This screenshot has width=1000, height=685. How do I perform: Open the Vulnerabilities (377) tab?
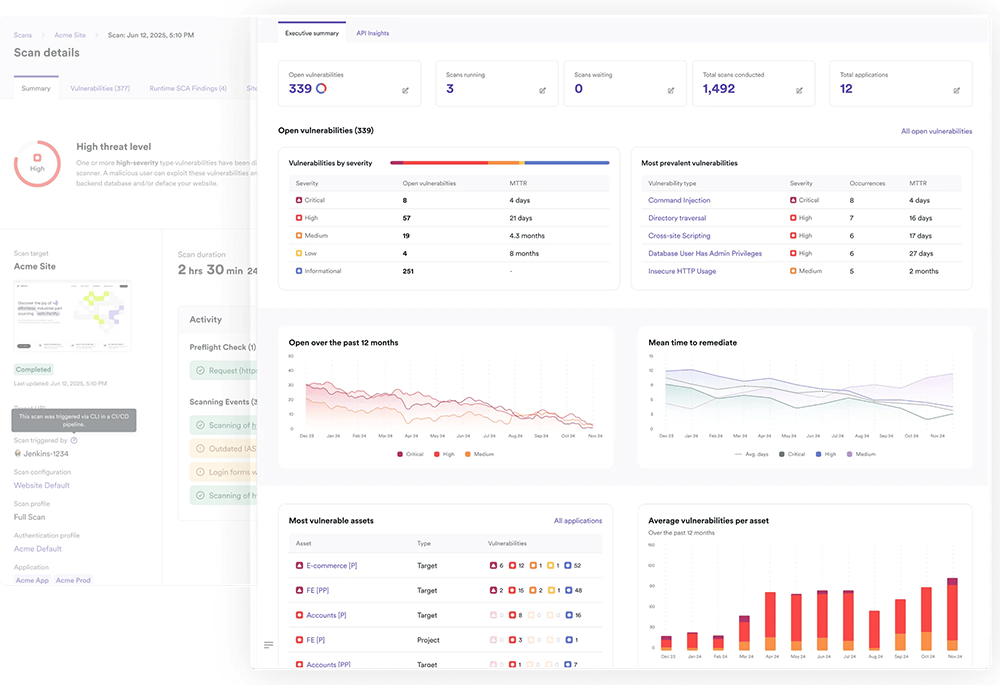(x=100, y=88)
